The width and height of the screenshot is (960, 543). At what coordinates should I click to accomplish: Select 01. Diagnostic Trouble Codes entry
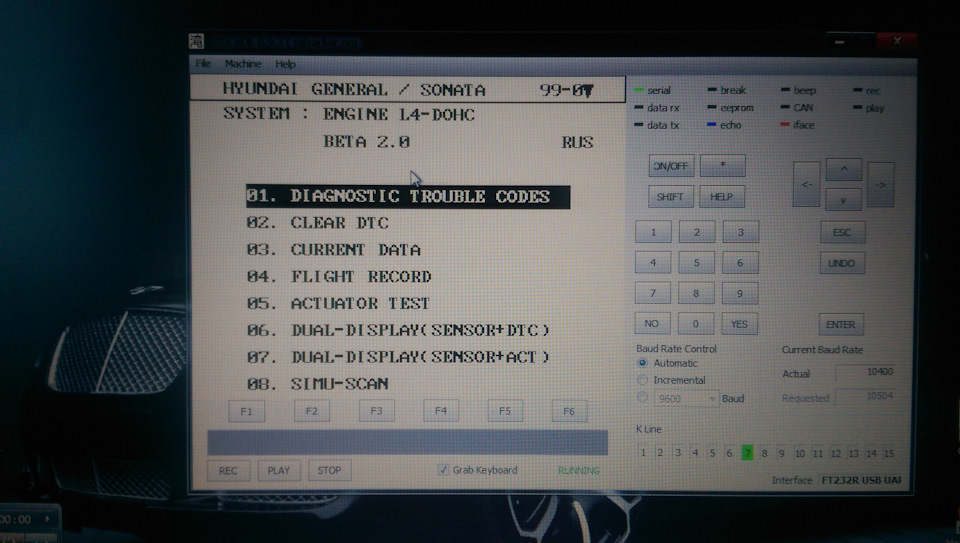pos(408,197)
